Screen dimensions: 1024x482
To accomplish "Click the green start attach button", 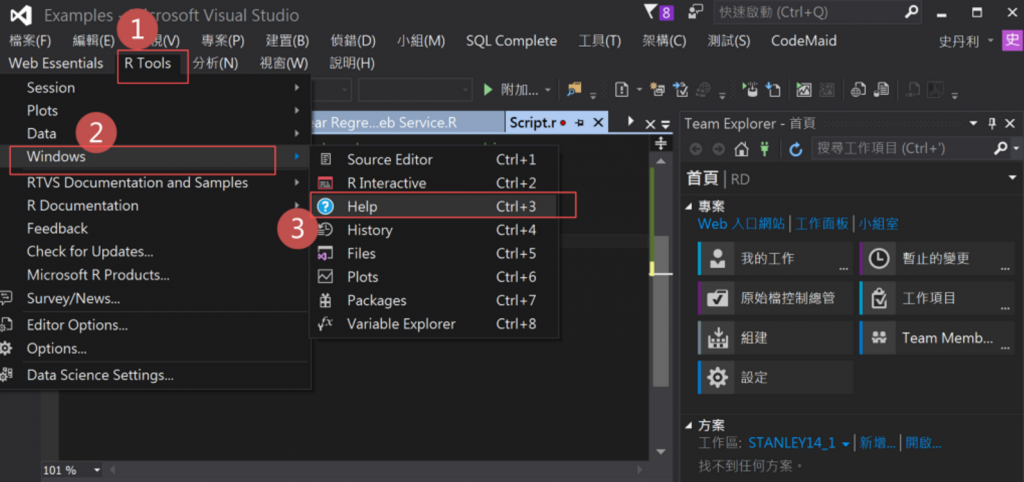I will (x=487, y=90).
